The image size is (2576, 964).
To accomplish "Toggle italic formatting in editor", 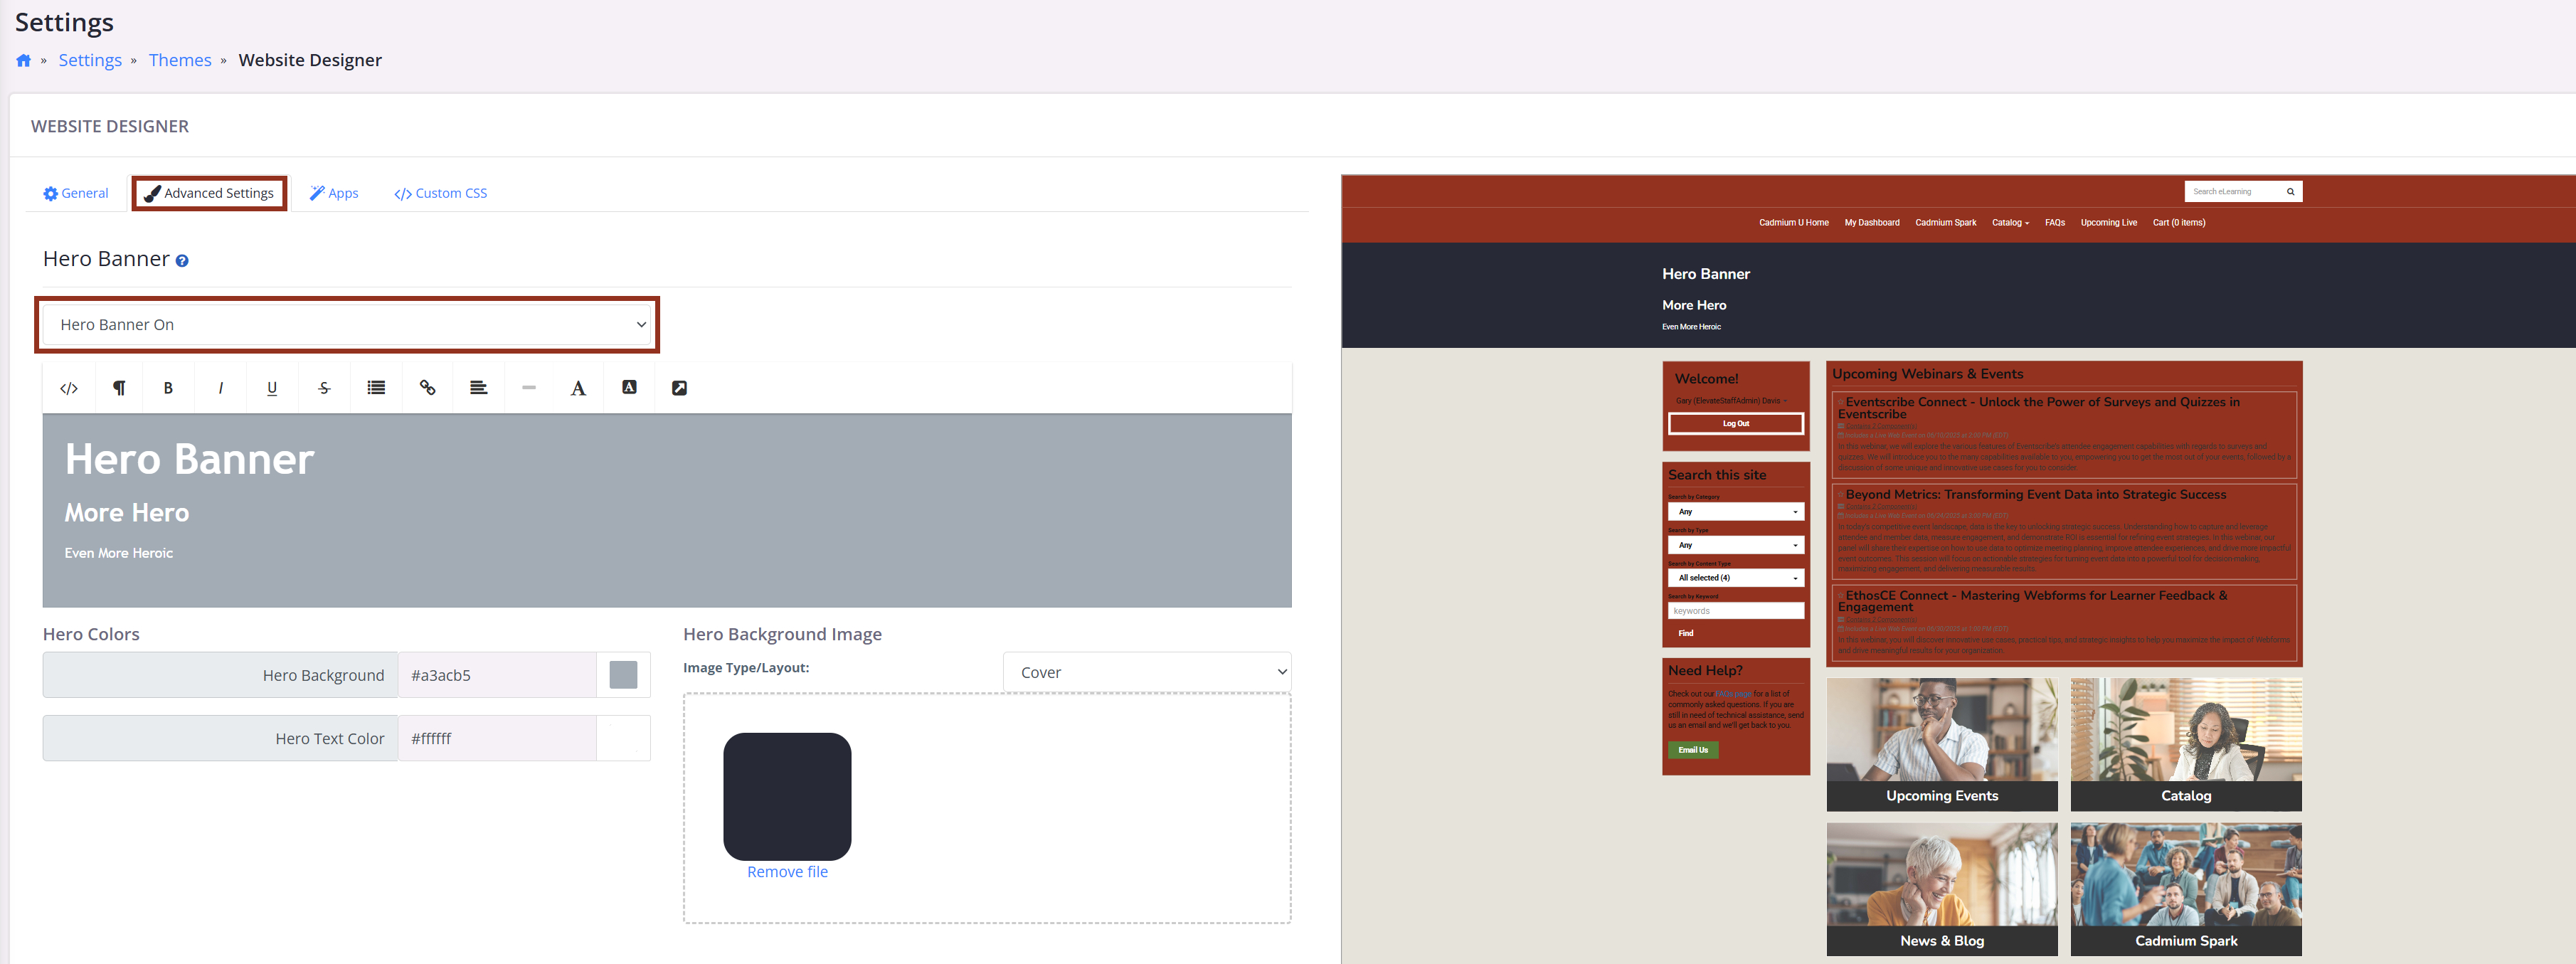I will coord(220,388).
